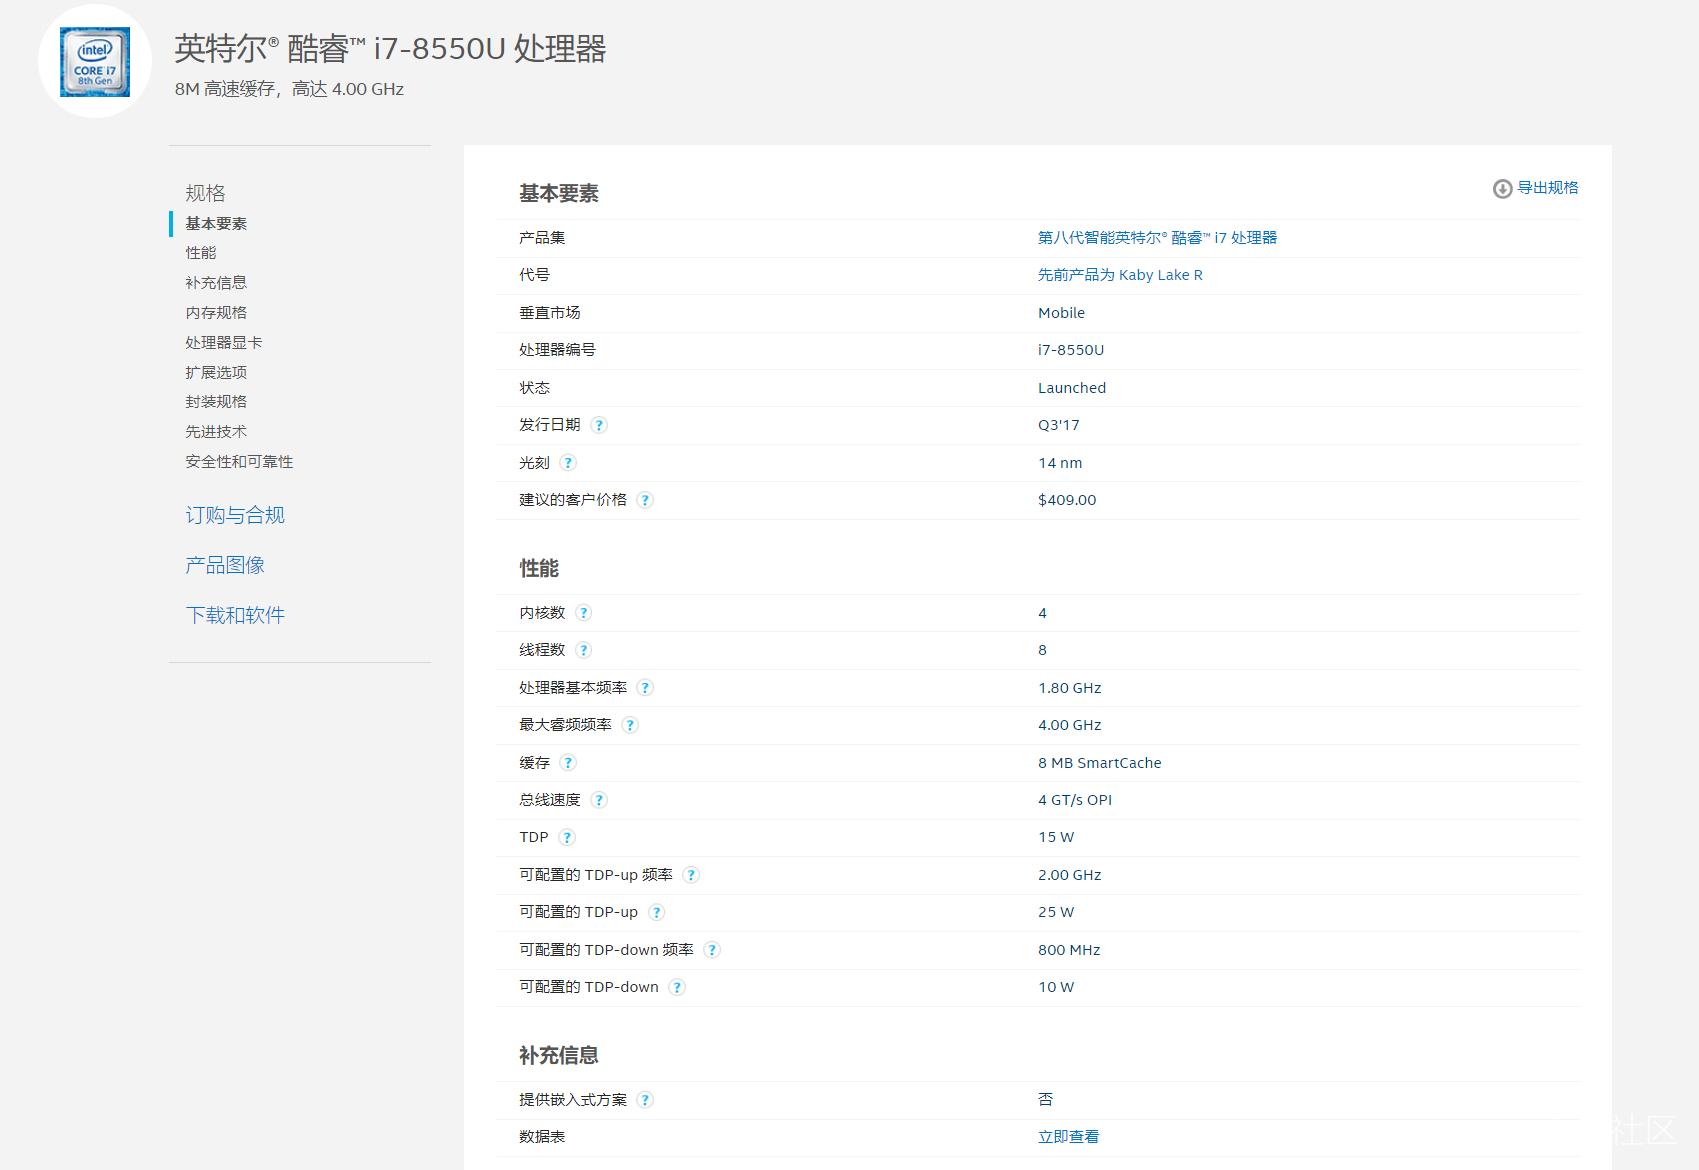Open the help icon next to TDP
Image resolution: width=1699 pixels, height=1170 pixels.
point(567,838)
